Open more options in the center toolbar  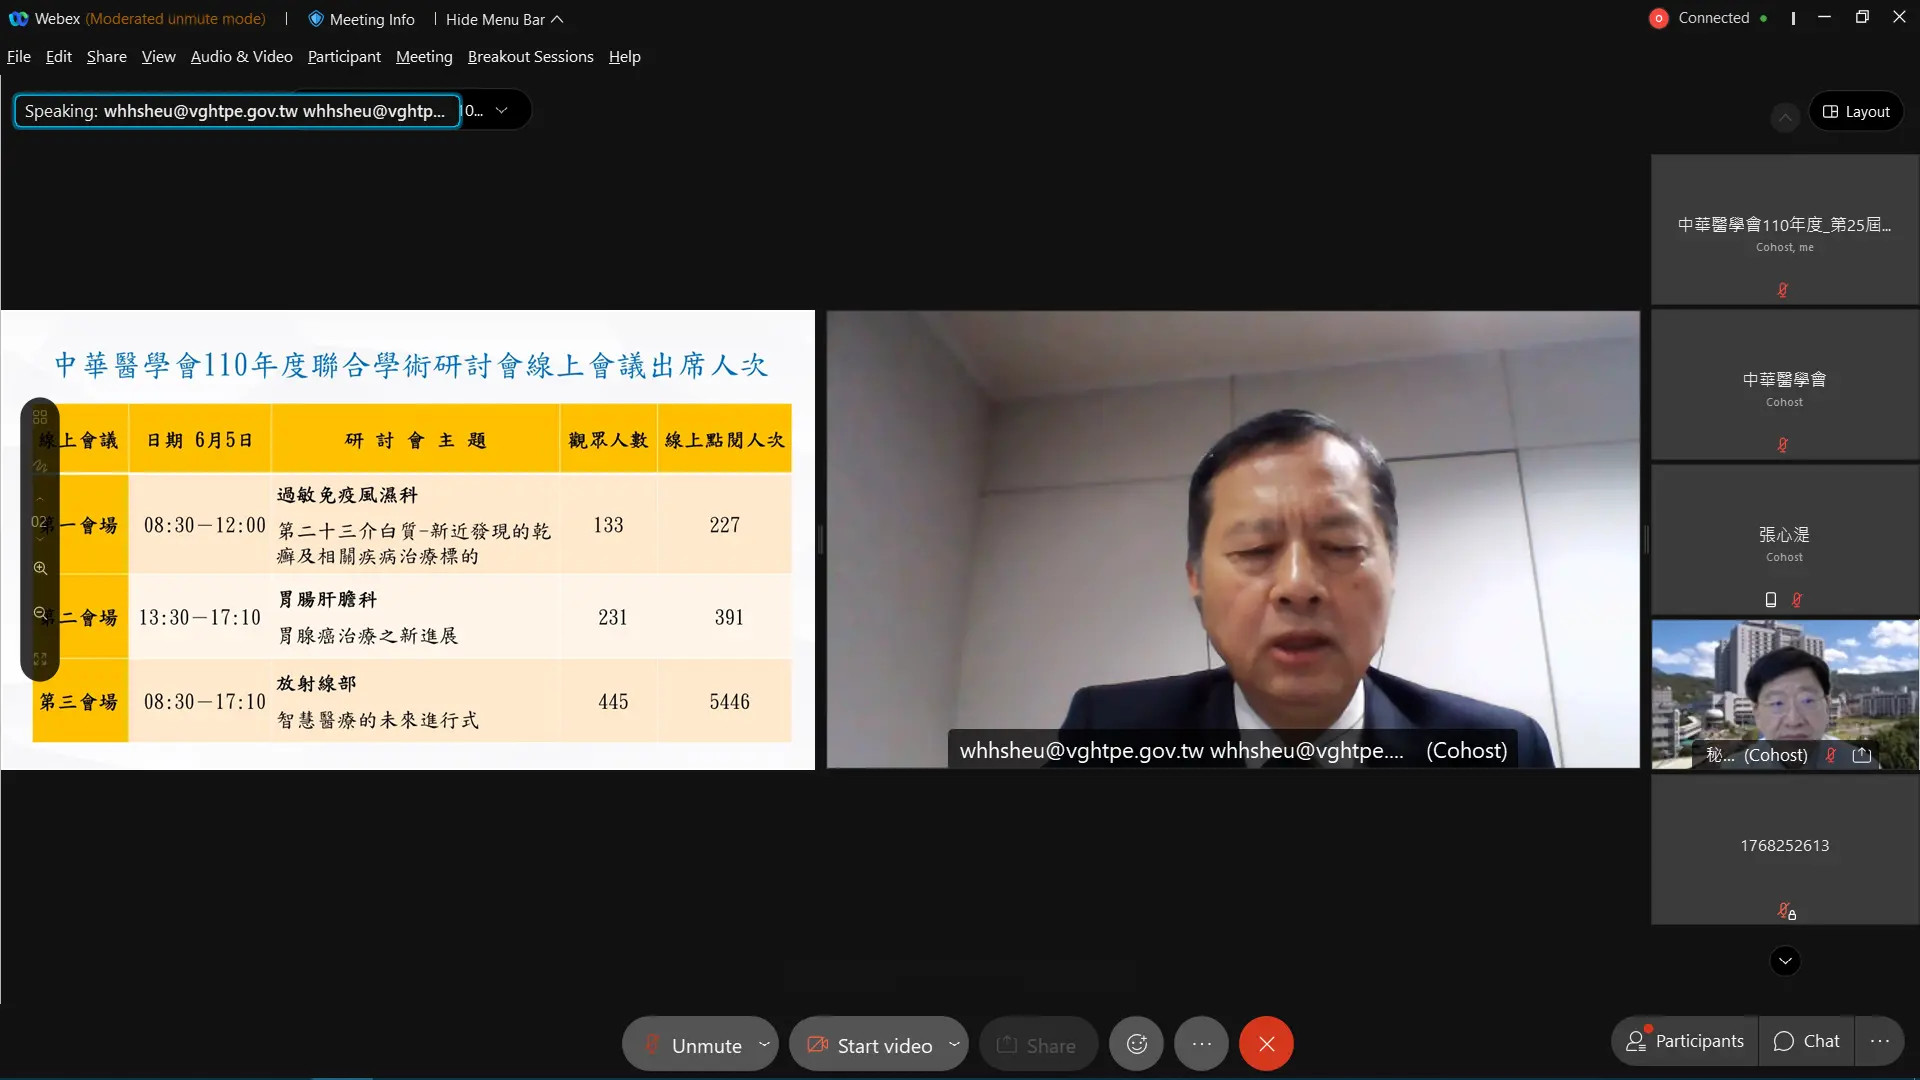(1201, 1044)
